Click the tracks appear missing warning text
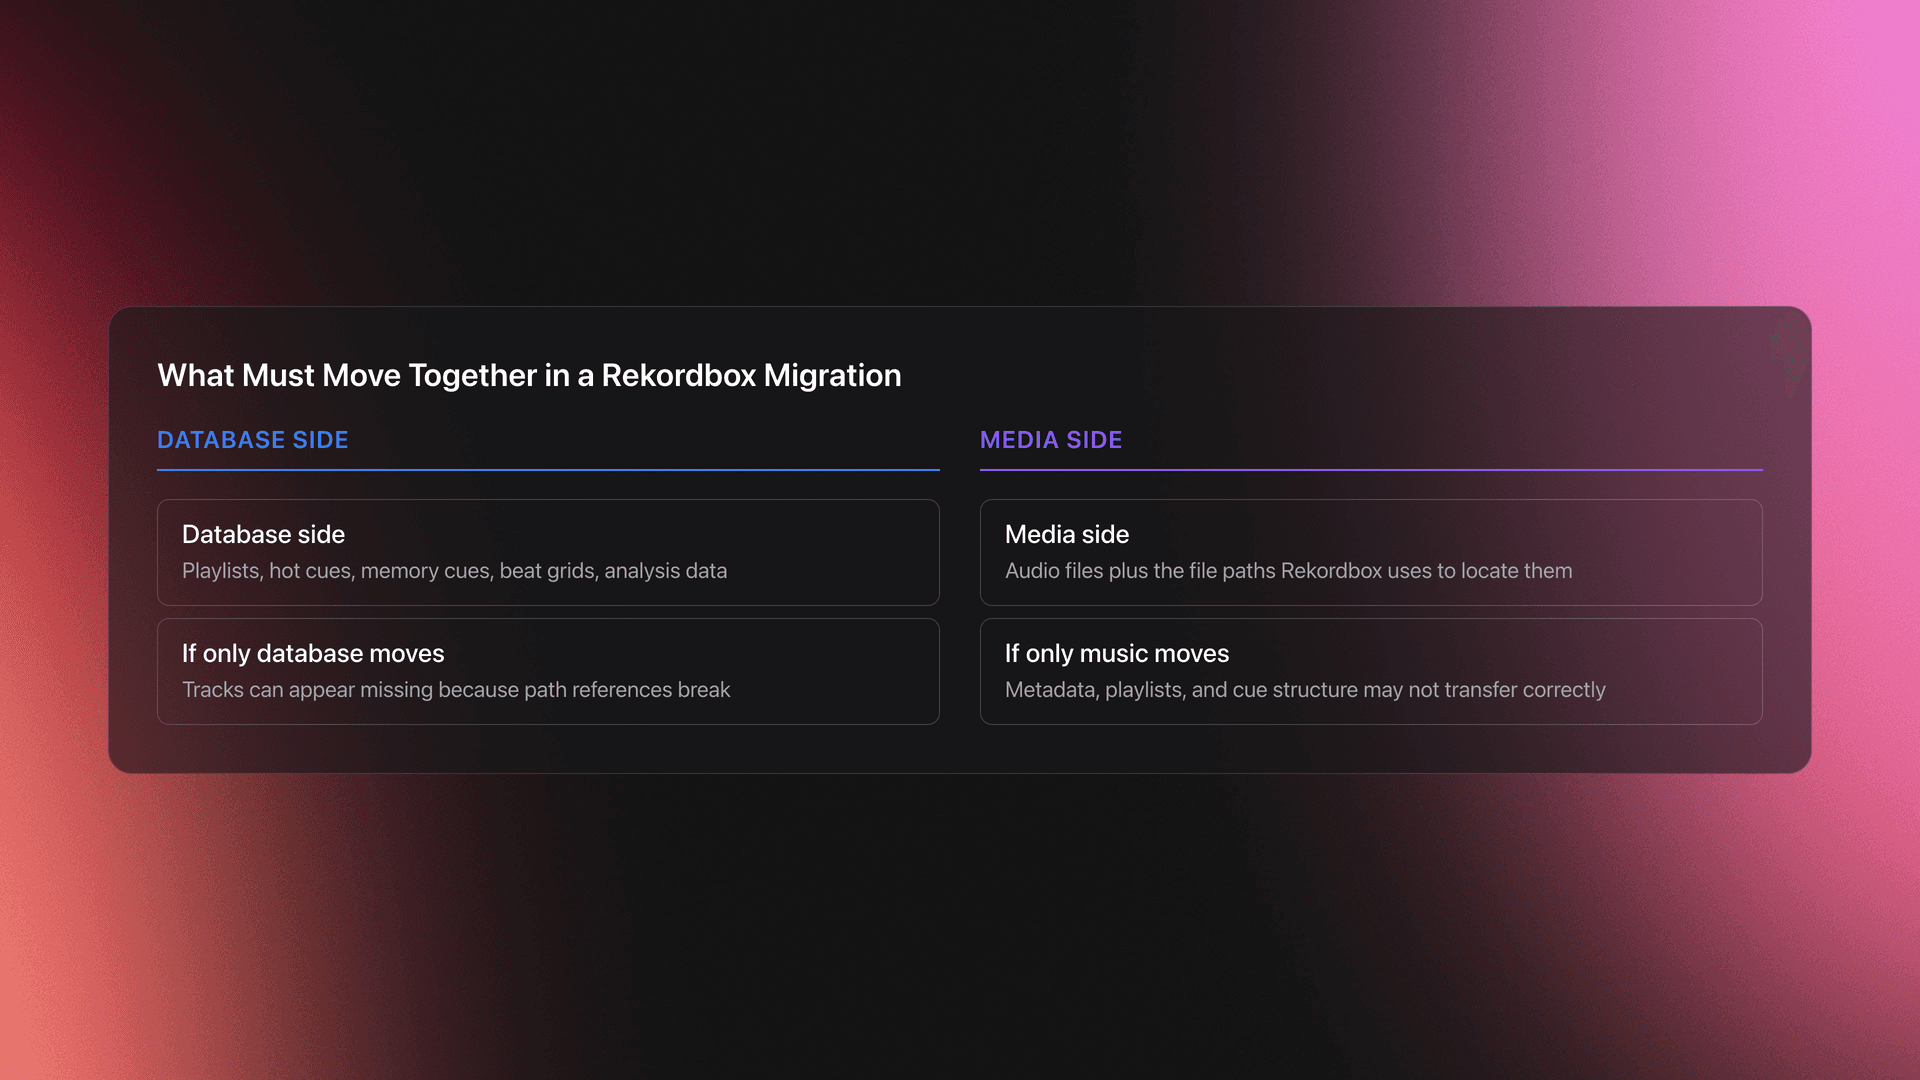The width and height of the screenshot is (1920, 1080). pos(457,690)
